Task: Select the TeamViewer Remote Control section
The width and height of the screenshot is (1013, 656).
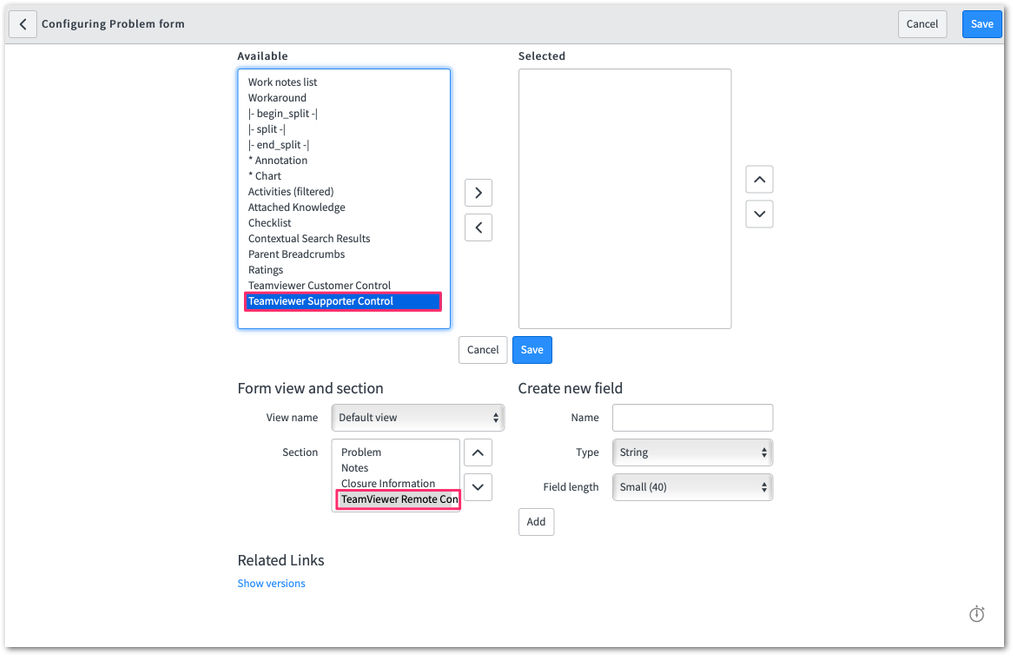Action: (399, 499)
